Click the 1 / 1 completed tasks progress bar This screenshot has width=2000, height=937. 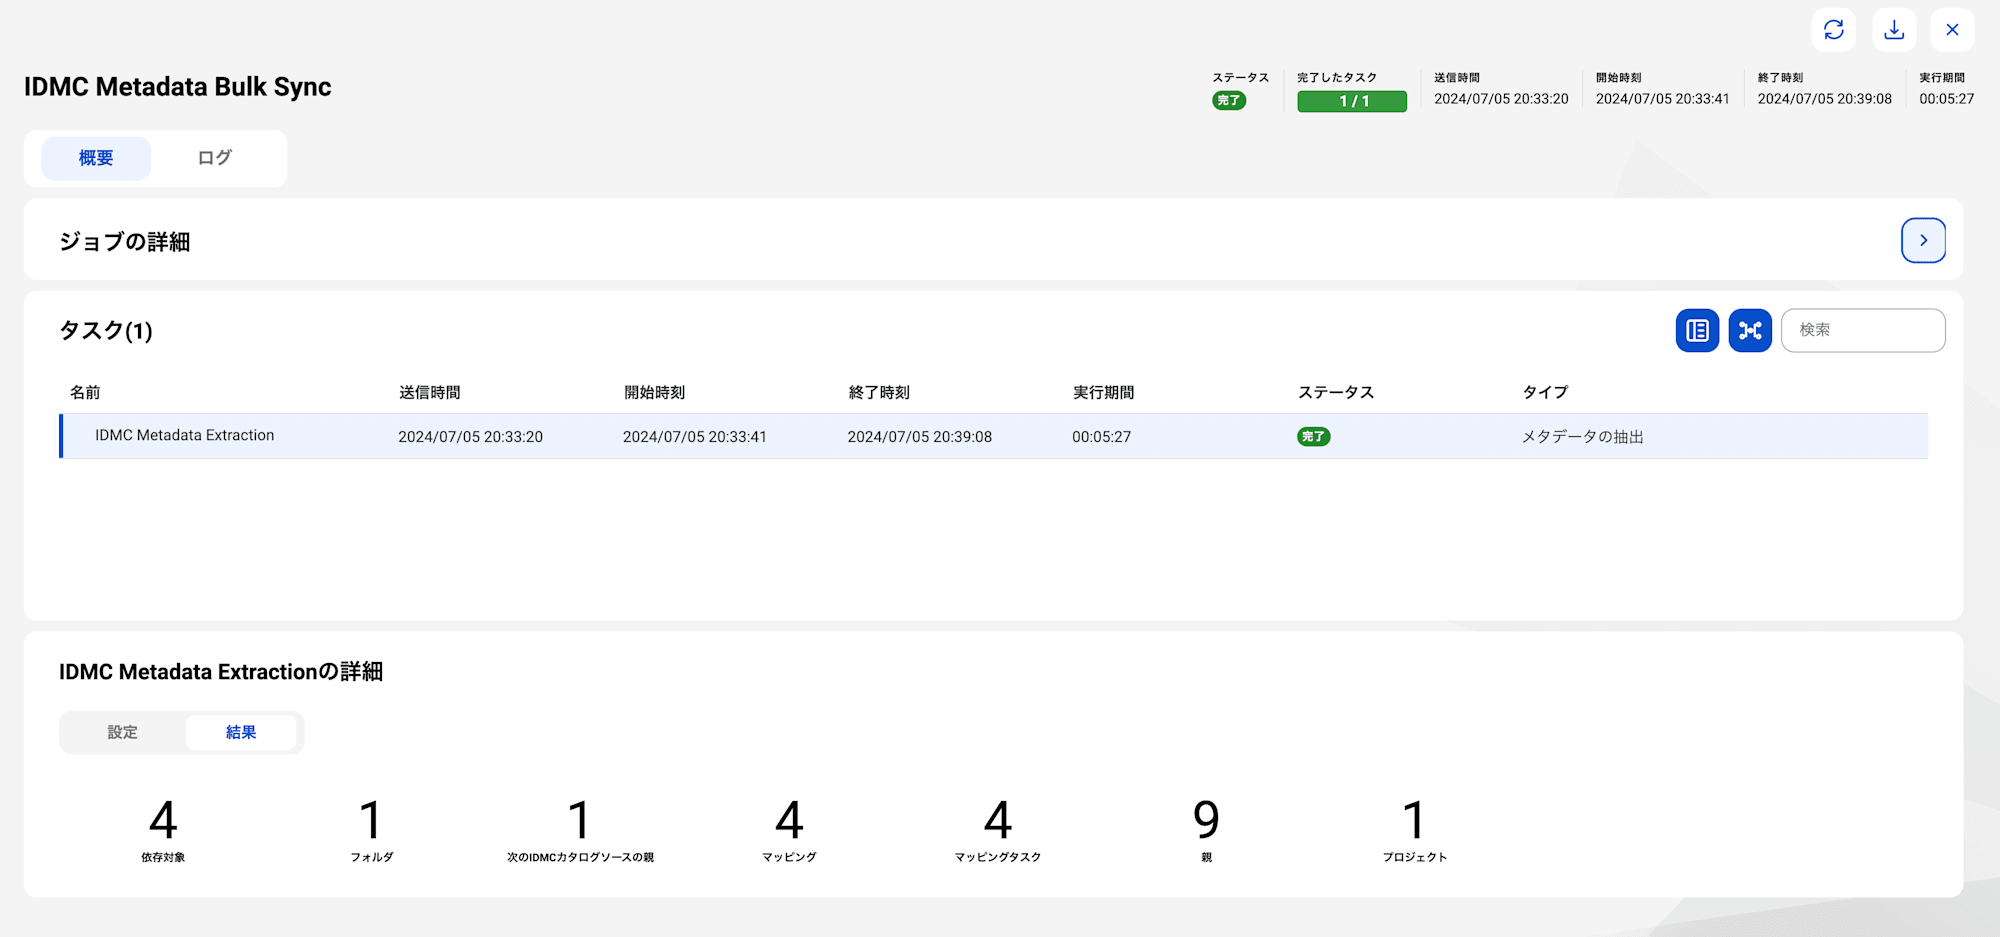(1352, 101)
